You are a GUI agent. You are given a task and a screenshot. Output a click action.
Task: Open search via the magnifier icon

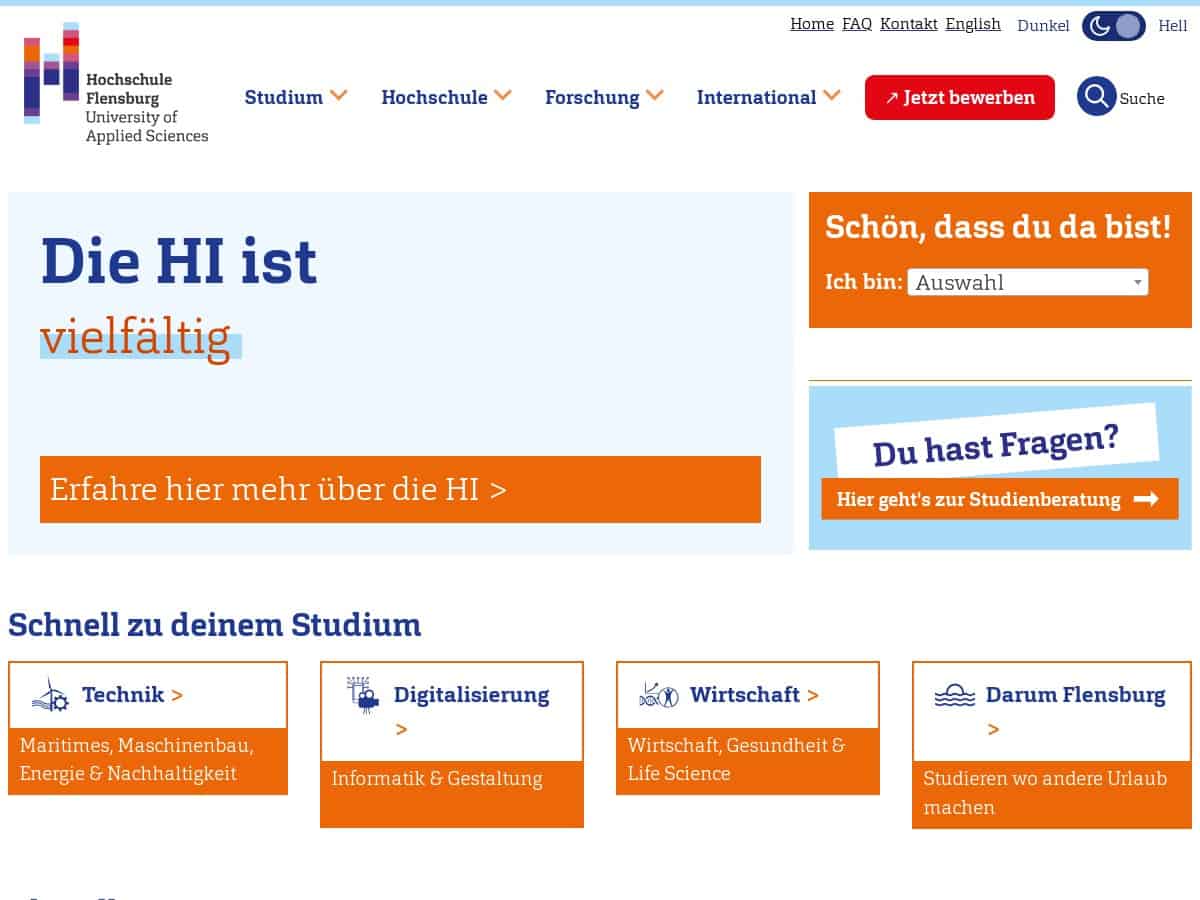pos(1096,96)
